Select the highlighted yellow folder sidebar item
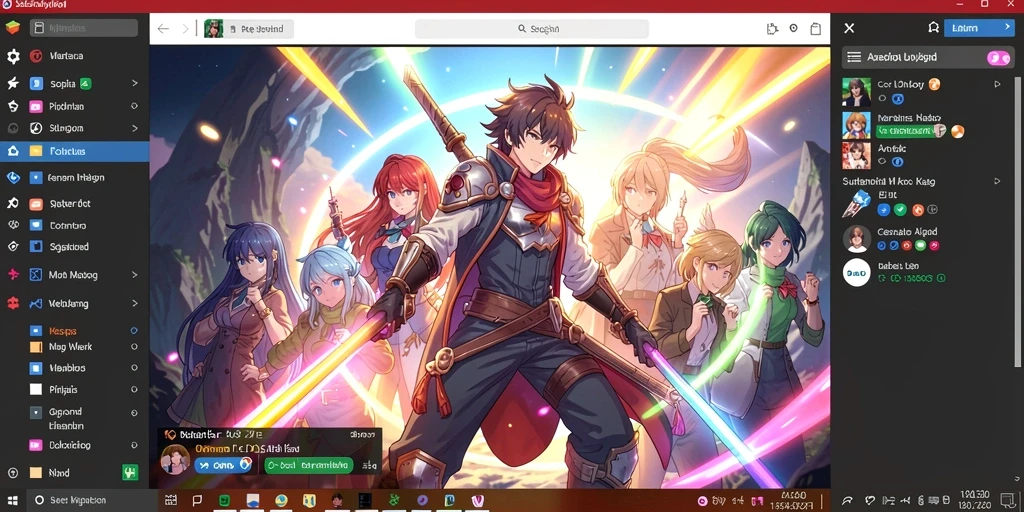1024x512 pixels. coord(74,152)
